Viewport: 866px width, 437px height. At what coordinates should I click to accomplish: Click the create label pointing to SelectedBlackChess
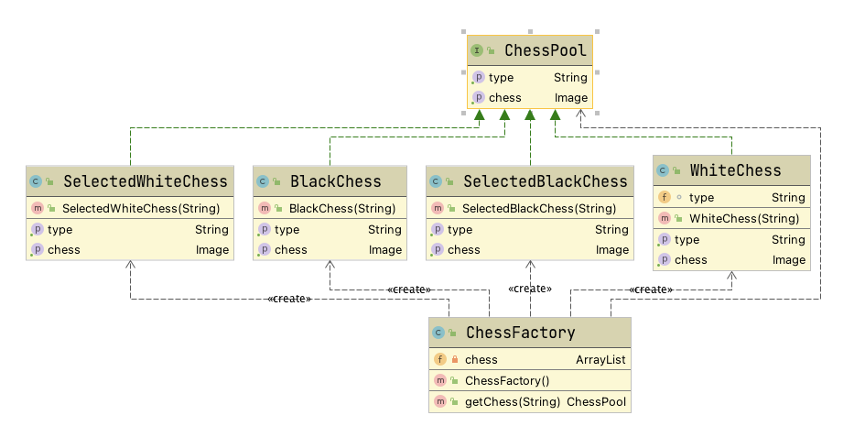[530, 288]
